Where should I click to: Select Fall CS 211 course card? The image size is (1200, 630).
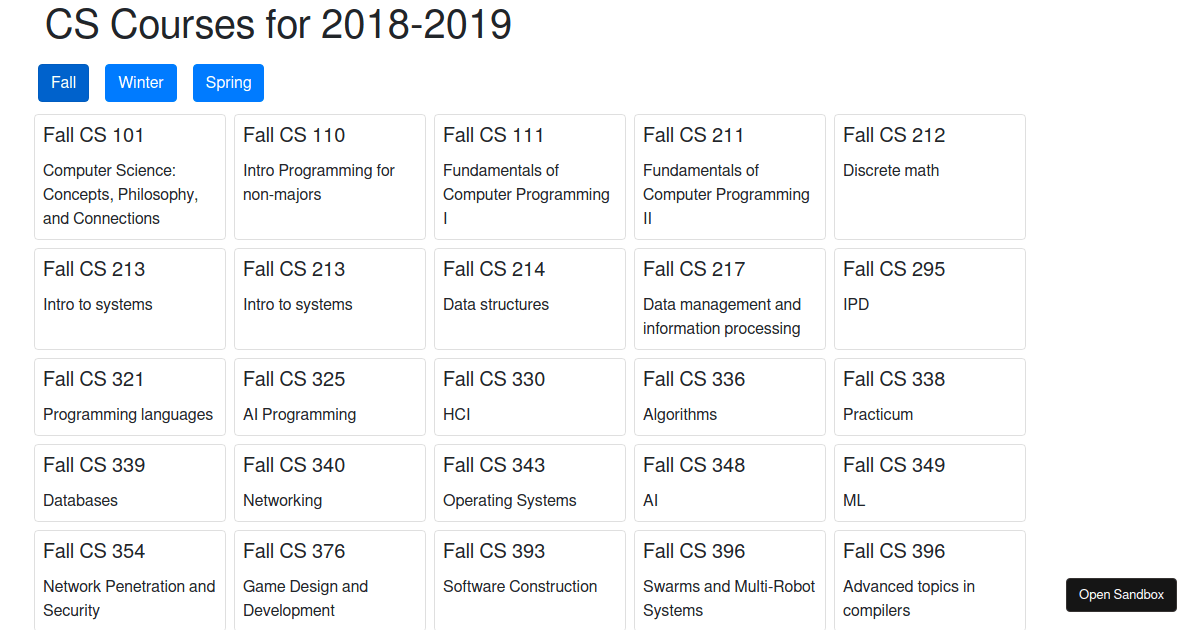[730, 177]
